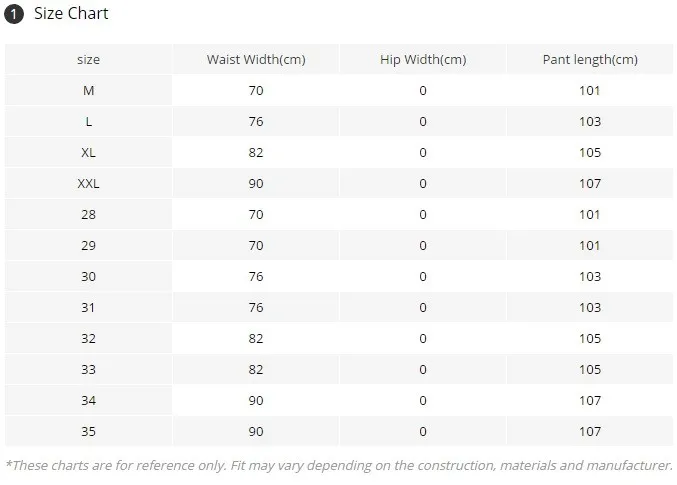Click waist width 82 in row 33
This screenshot has width=677, height=485.
tap(256, 370)
